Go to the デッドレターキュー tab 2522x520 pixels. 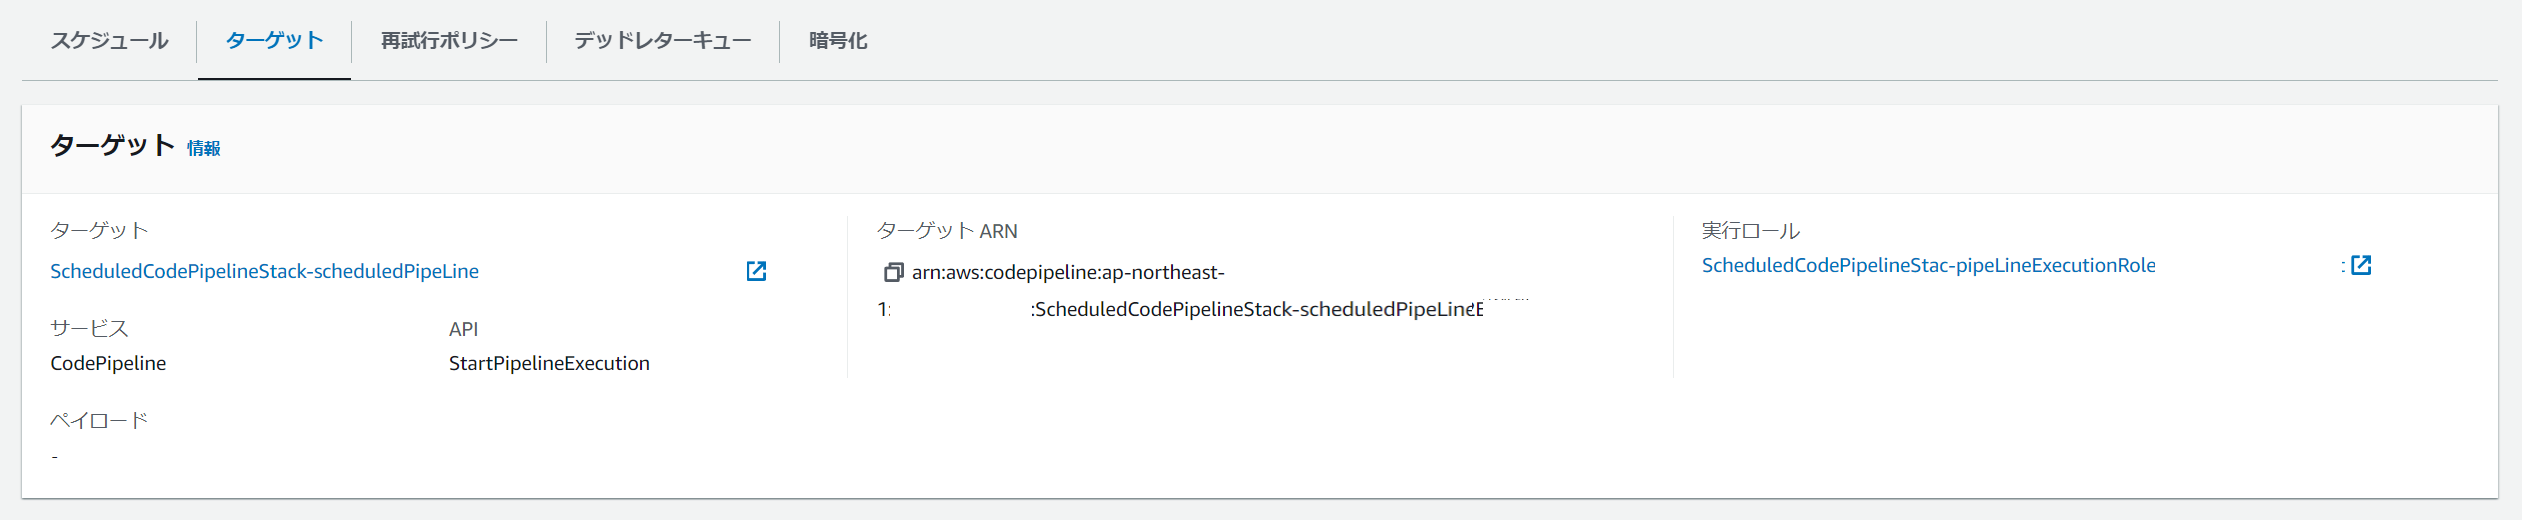tap(663, 41)
